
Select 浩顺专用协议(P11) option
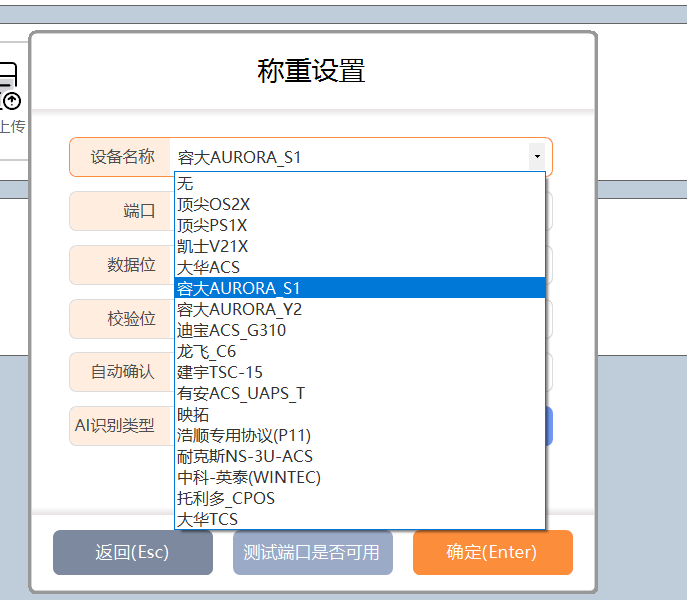(360, 435)
